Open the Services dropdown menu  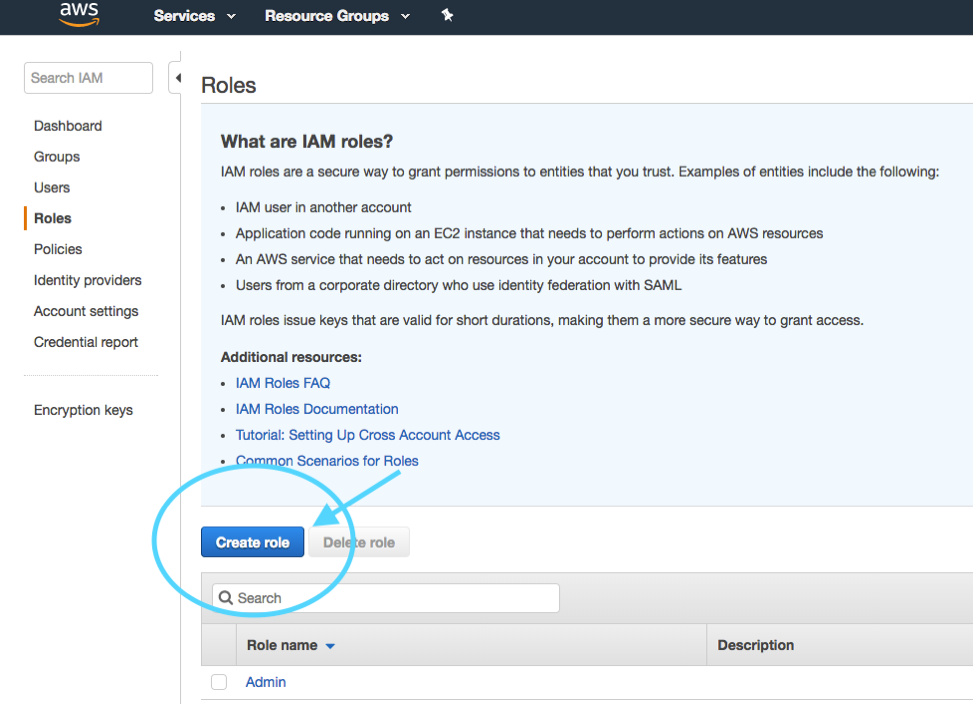[194, 16]
